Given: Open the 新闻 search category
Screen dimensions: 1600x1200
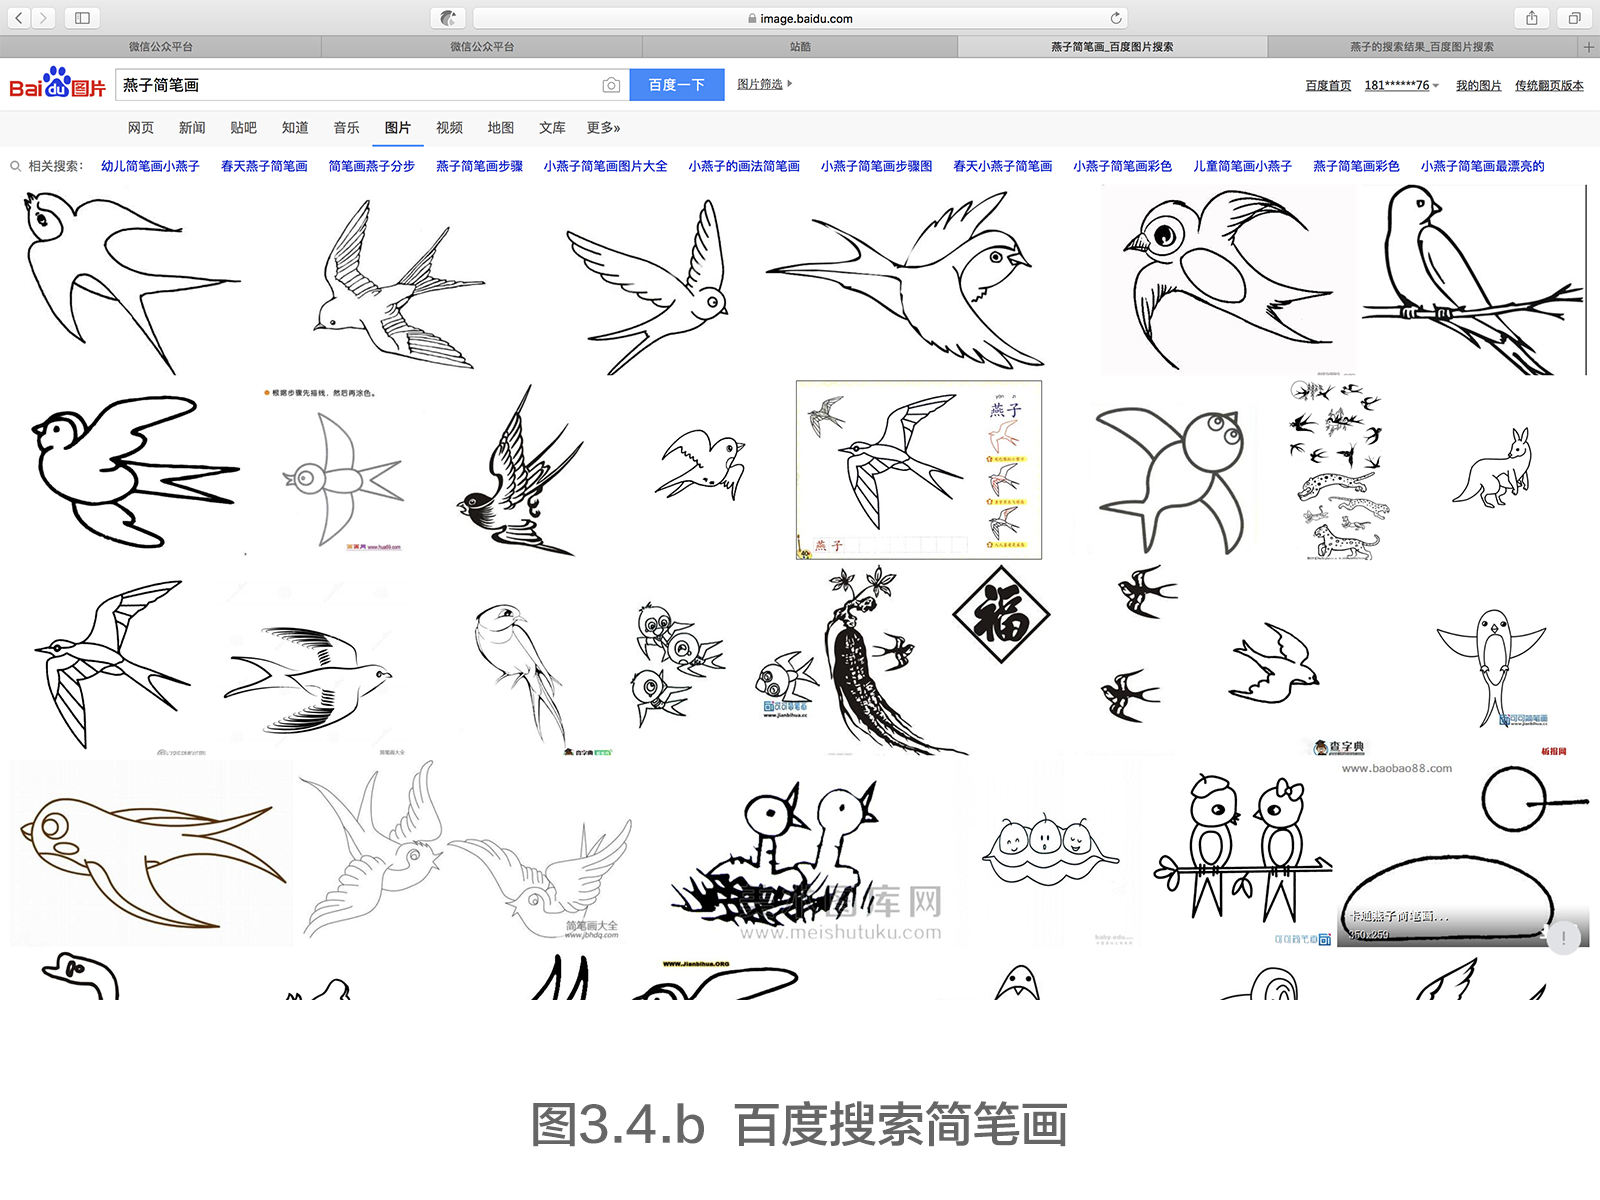Looking at the screenshot, I should pos(192,128).
